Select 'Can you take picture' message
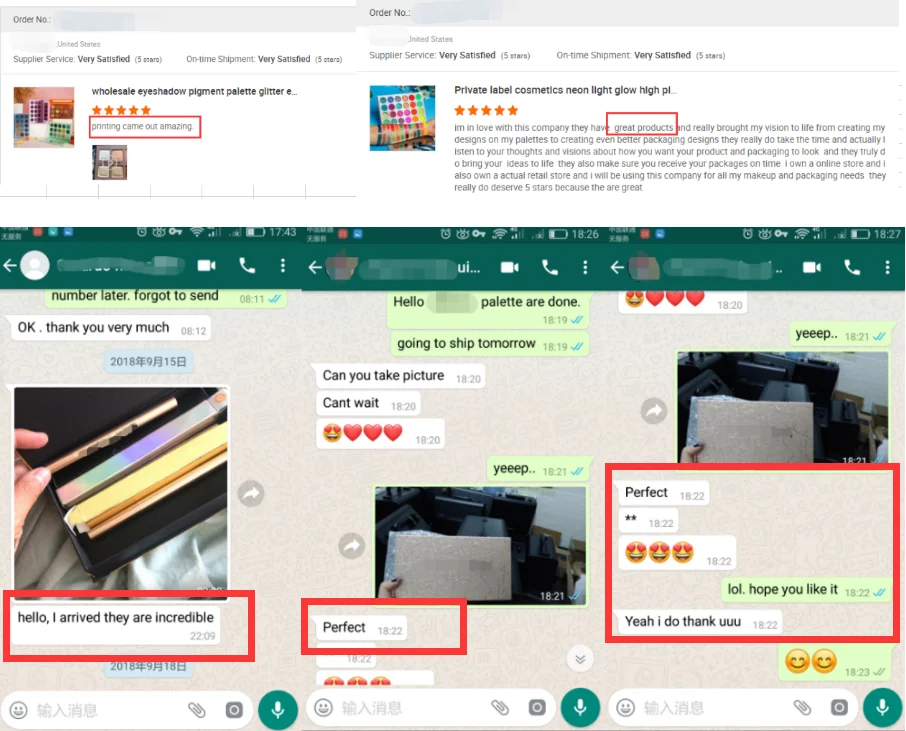This screenshot has height=731, width=906. pos(400,376)
